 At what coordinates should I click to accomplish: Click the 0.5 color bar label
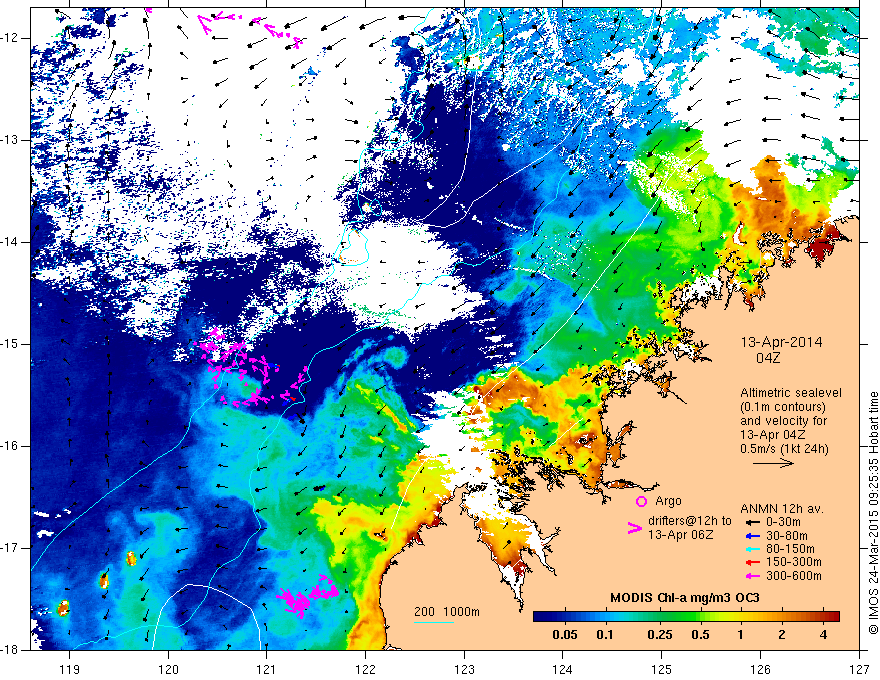pyautogui.click(x=700, y=635)
